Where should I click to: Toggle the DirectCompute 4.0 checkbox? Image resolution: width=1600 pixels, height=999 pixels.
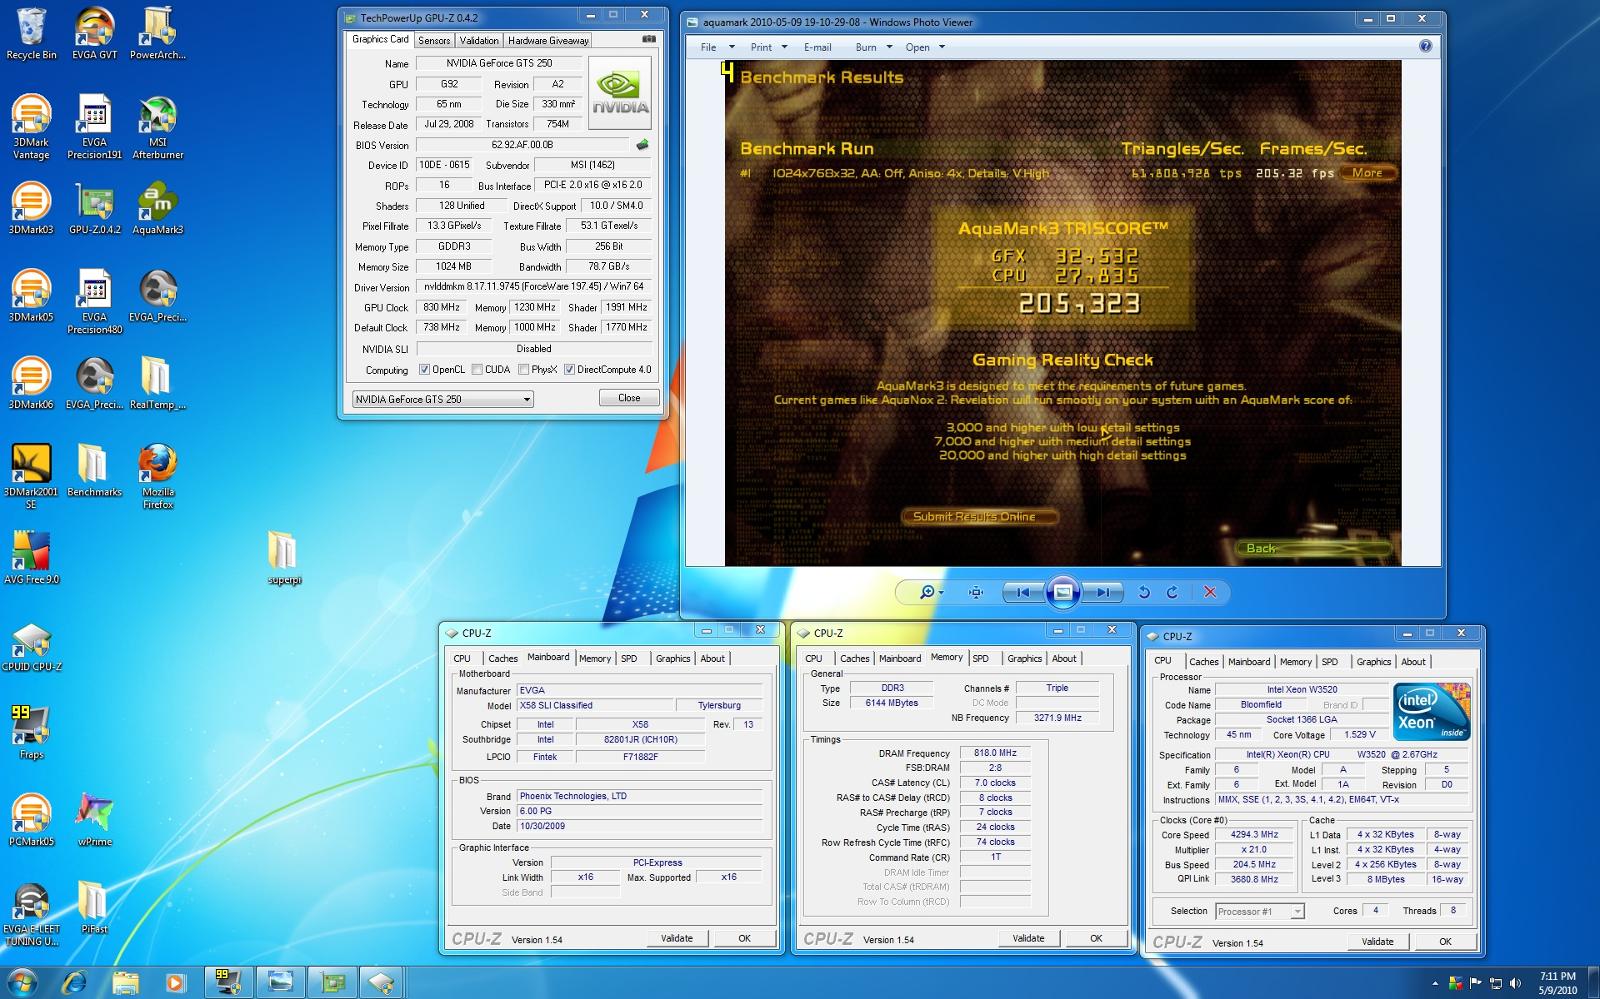point(569,369)
